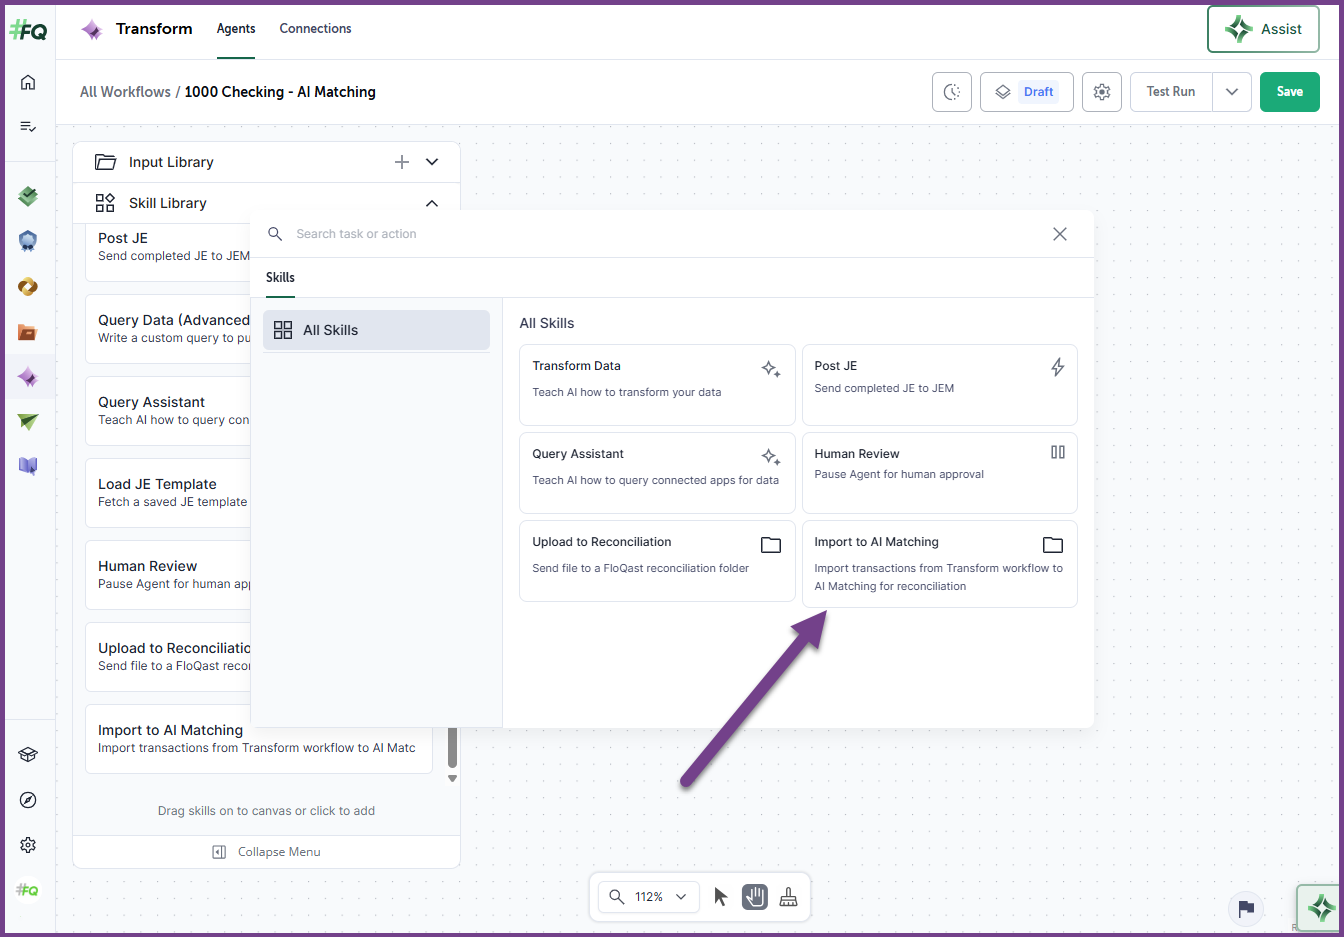Select Query Assistant in Skill Library list
1344x937 pixels.
168,411
